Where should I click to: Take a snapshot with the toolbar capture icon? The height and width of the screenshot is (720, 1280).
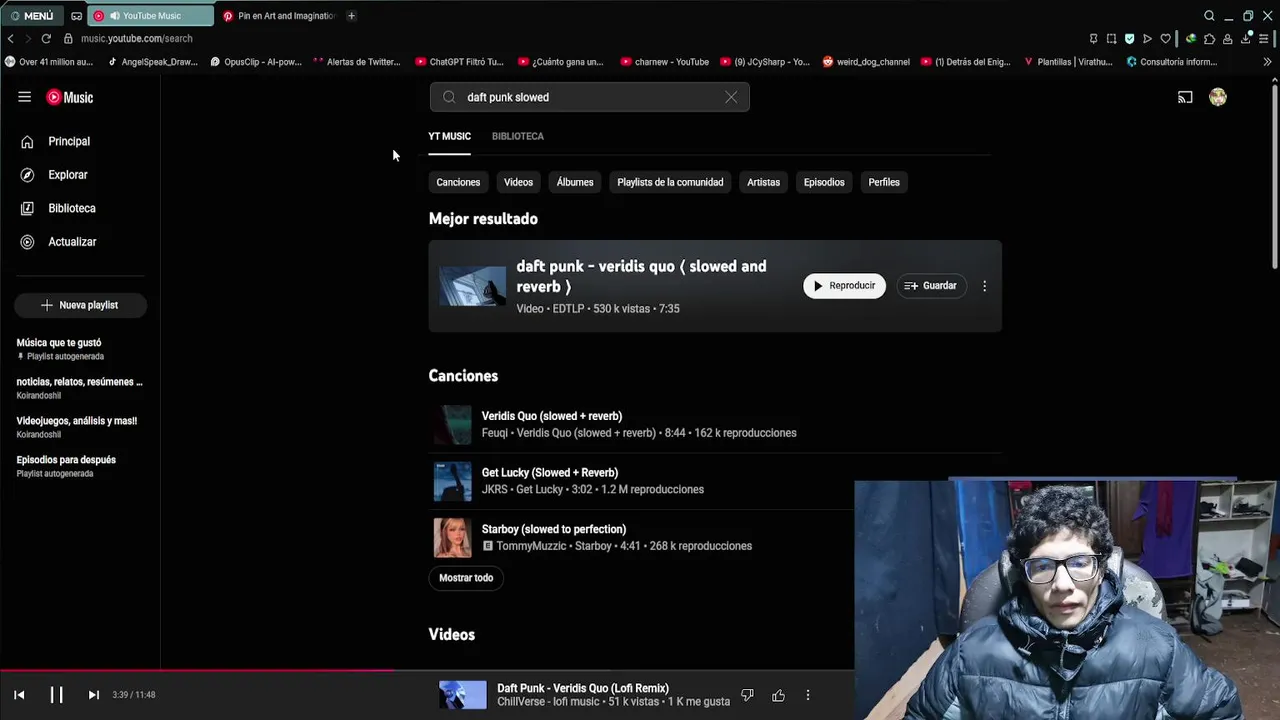tap(1111, 39)
